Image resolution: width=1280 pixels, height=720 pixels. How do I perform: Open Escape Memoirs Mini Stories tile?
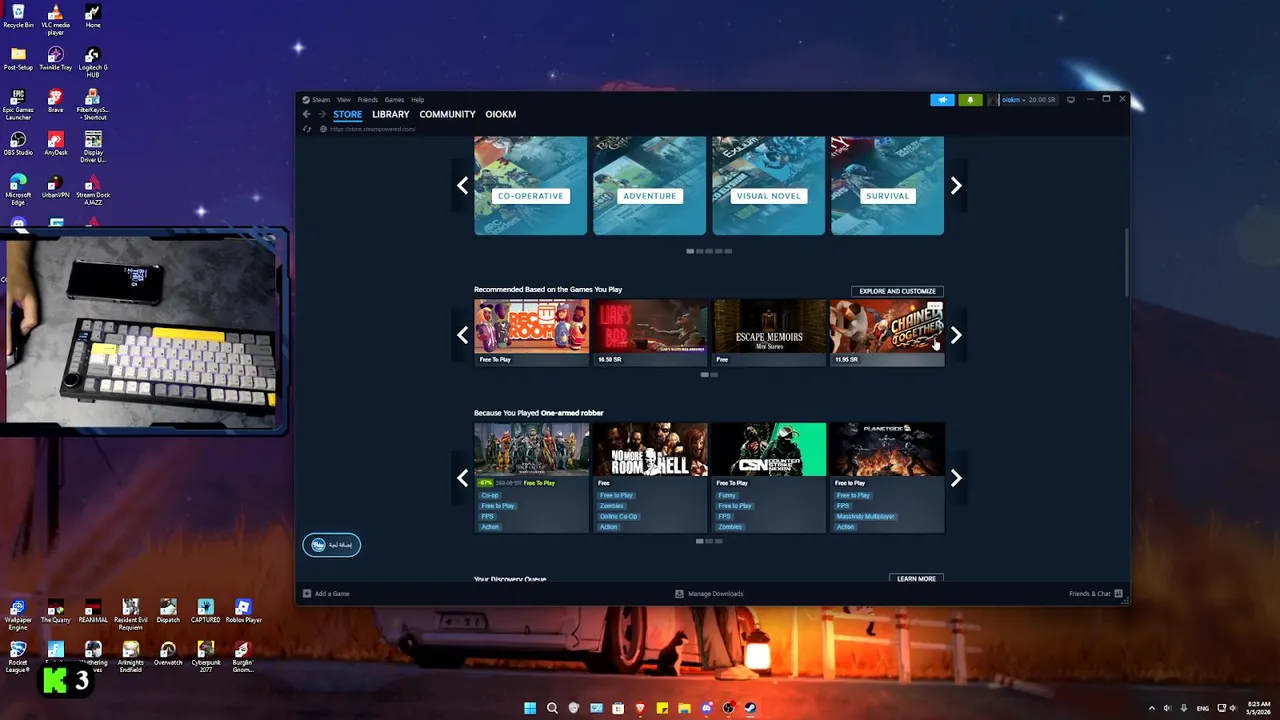pyautogui.click(x=769, y=333)
